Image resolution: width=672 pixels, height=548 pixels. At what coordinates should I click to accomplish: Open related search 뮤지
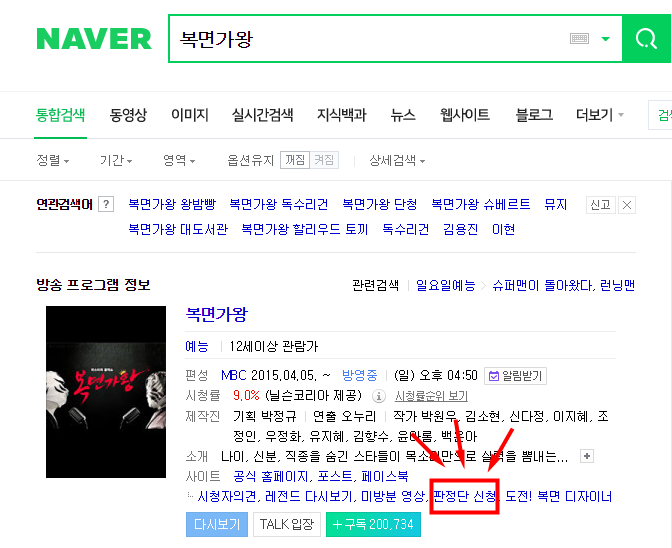555,204
